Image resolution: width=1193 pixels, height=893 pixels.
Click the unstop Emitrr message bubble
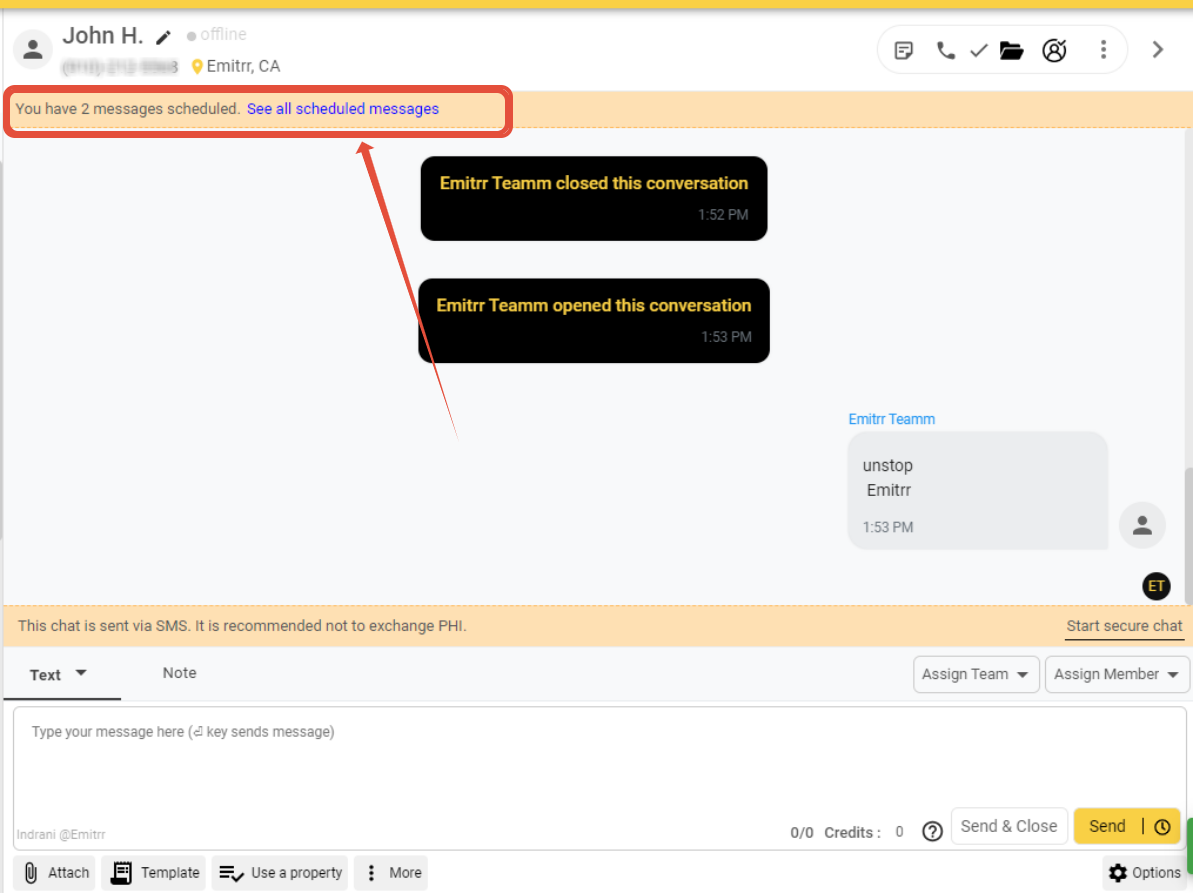coord(978,491)
